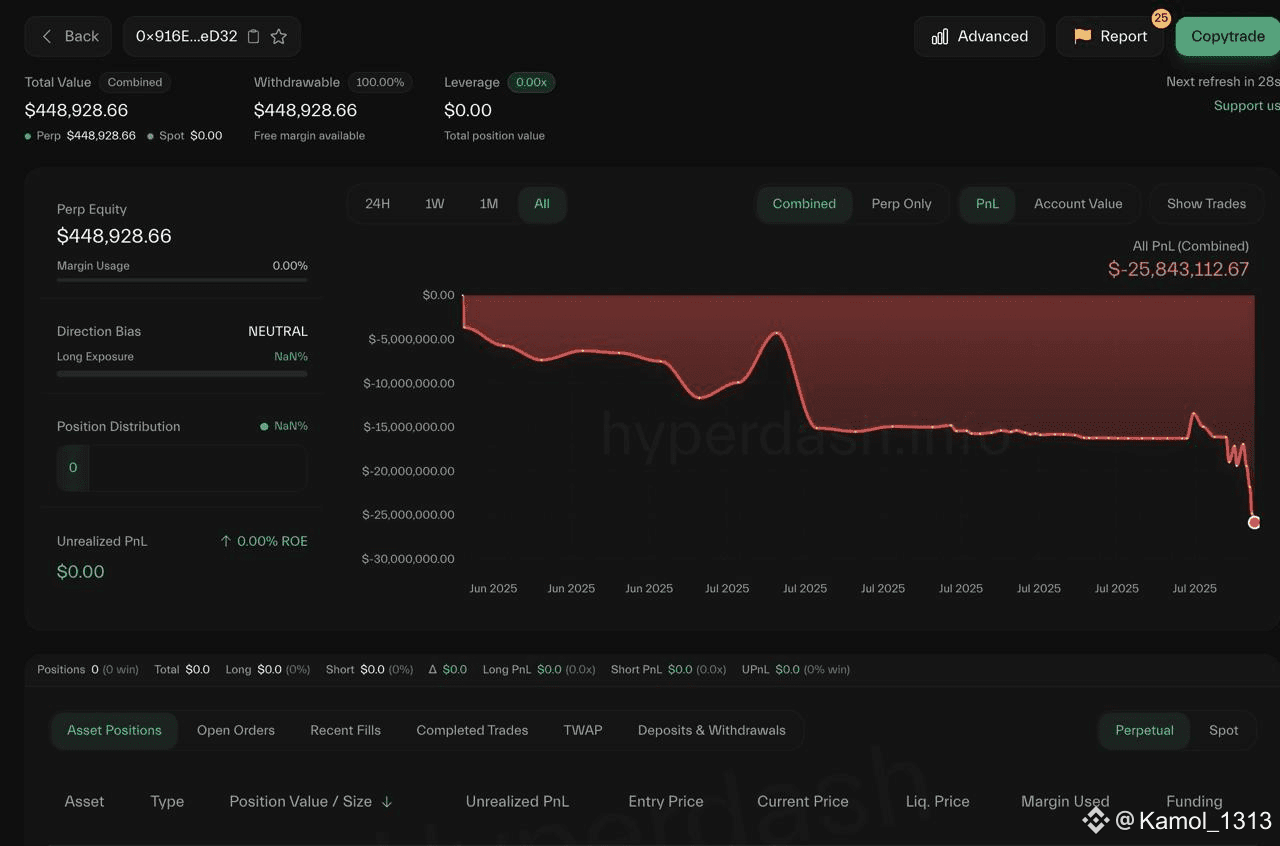This screenshot has width=1280, height=846.
Task: Toggle Show Trades on chart
Action: click(x=1206, y=204)
